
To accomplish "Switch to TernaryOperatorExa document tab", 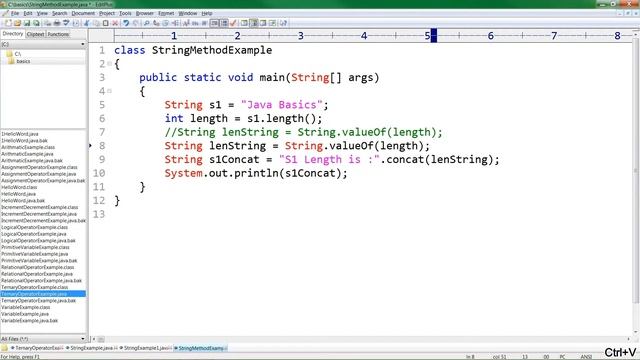I will (x=38, y=348).
